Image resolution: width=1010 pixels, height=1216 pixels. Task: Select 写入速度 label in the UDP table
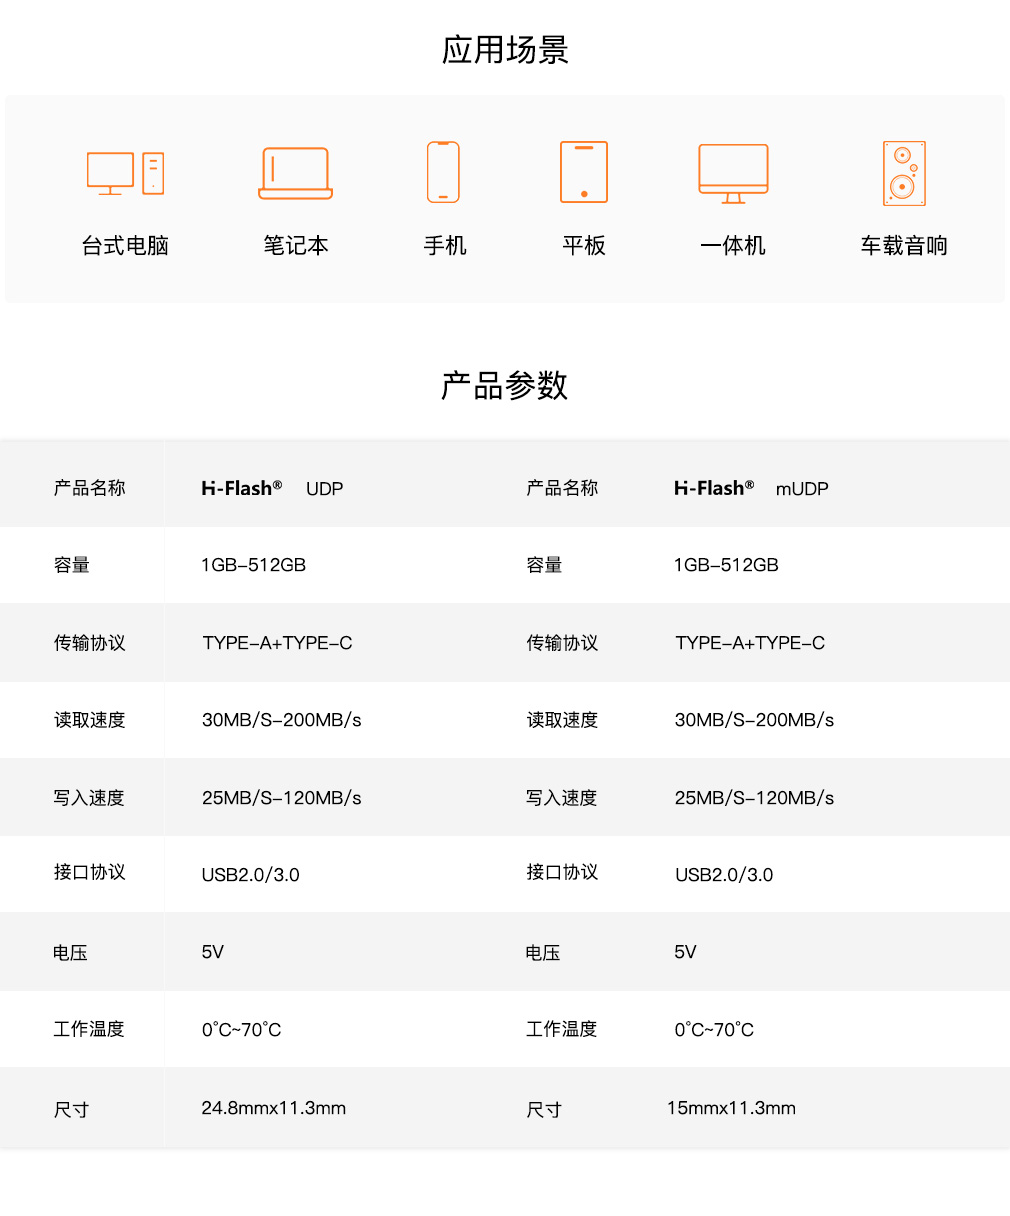[x=89, y=798]
